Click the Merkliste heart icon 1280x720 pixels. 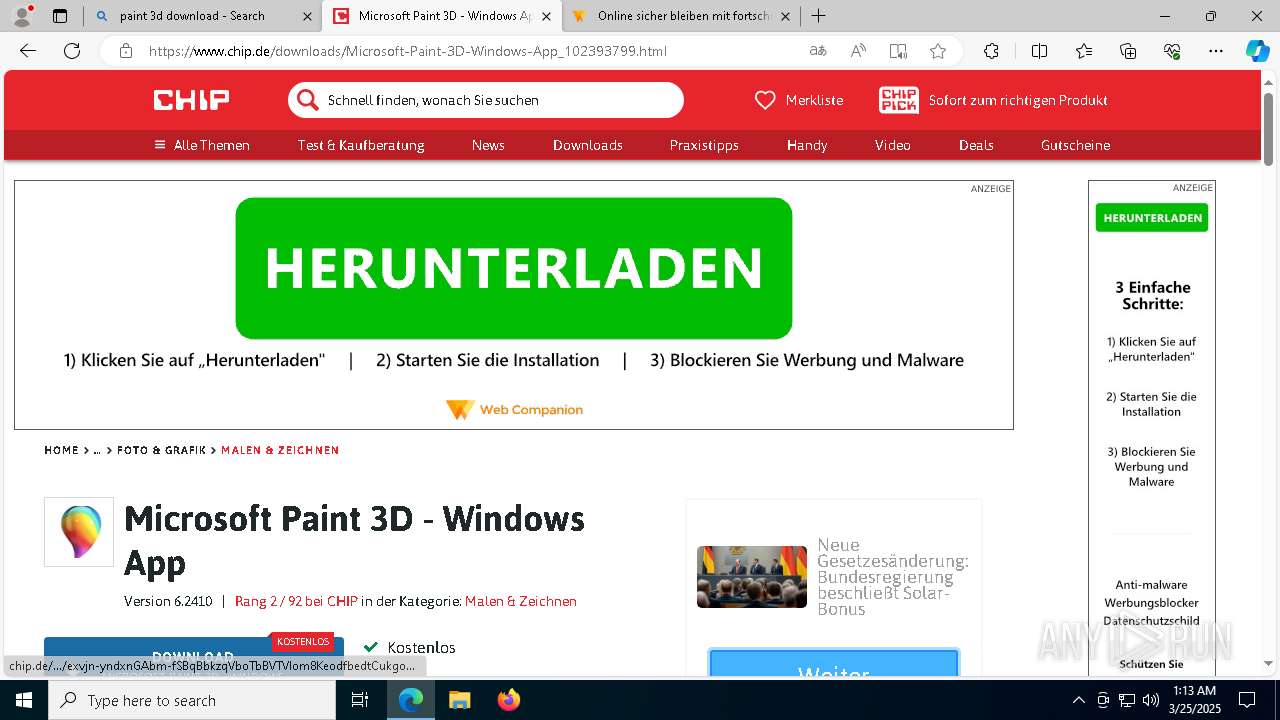(765, 100)
